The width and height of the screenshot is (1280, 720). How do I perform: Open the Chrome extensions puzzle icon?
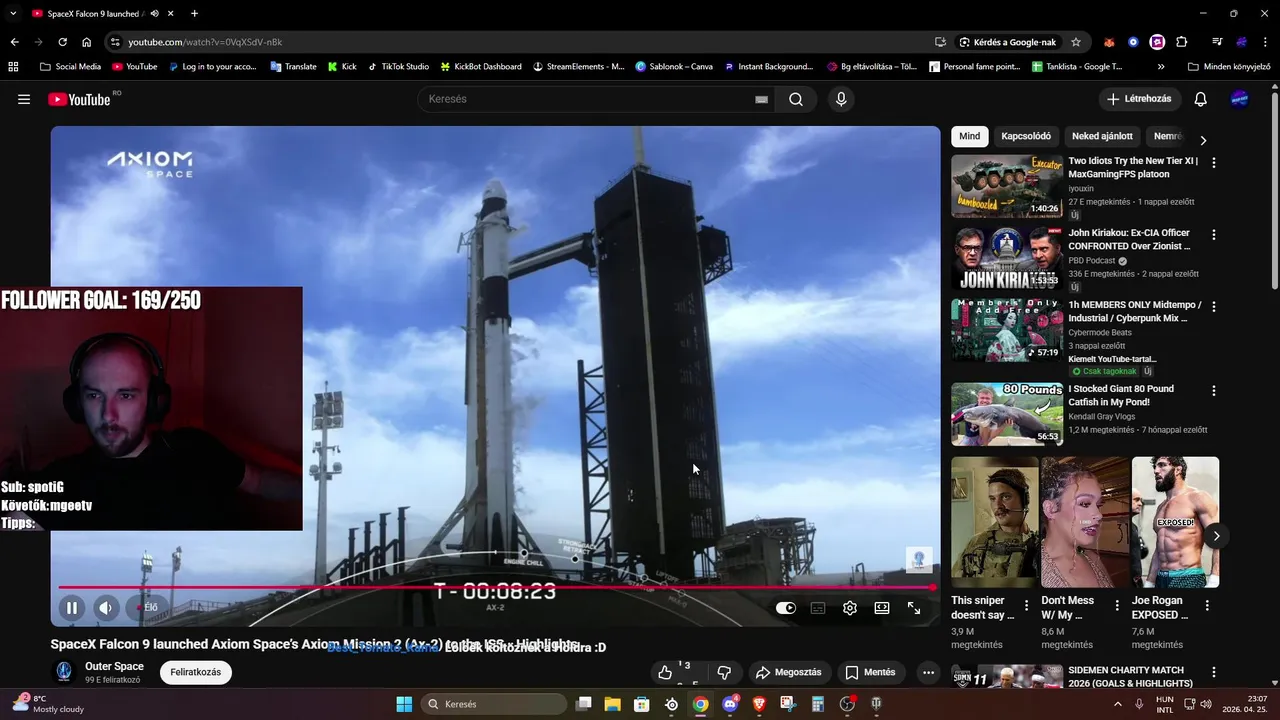[1182, 42]
